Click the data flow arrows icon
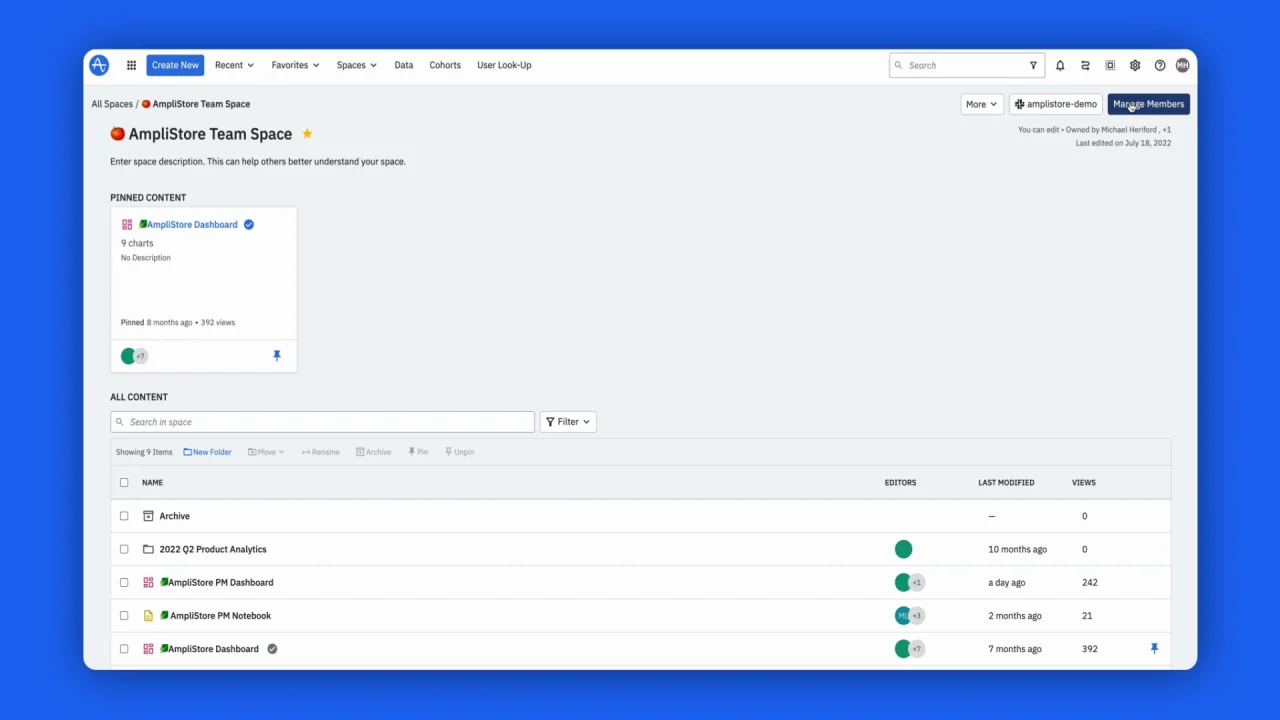Screen dimensions: 1280x720 point(1085,65)
